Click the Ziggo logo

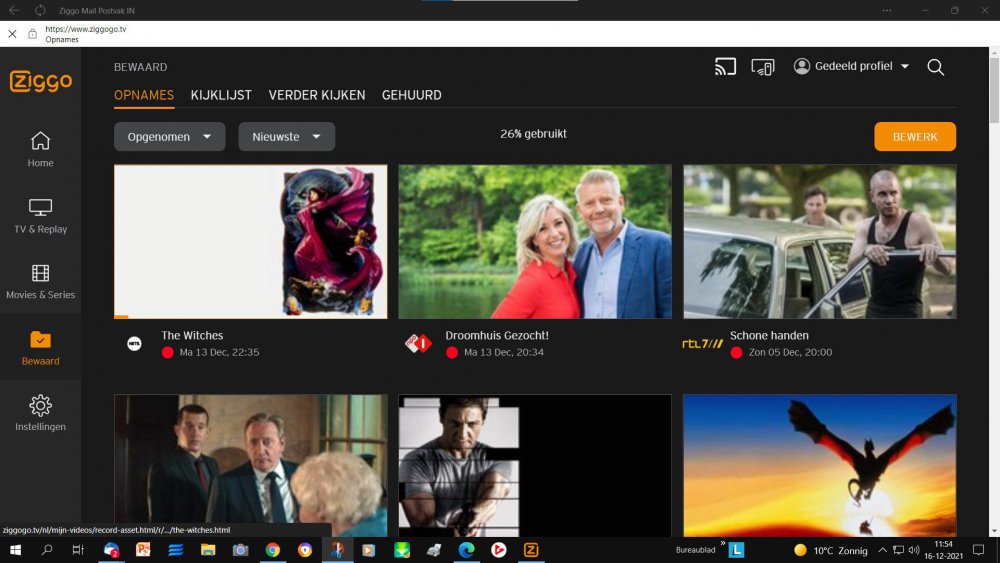(x=41, y=81)
